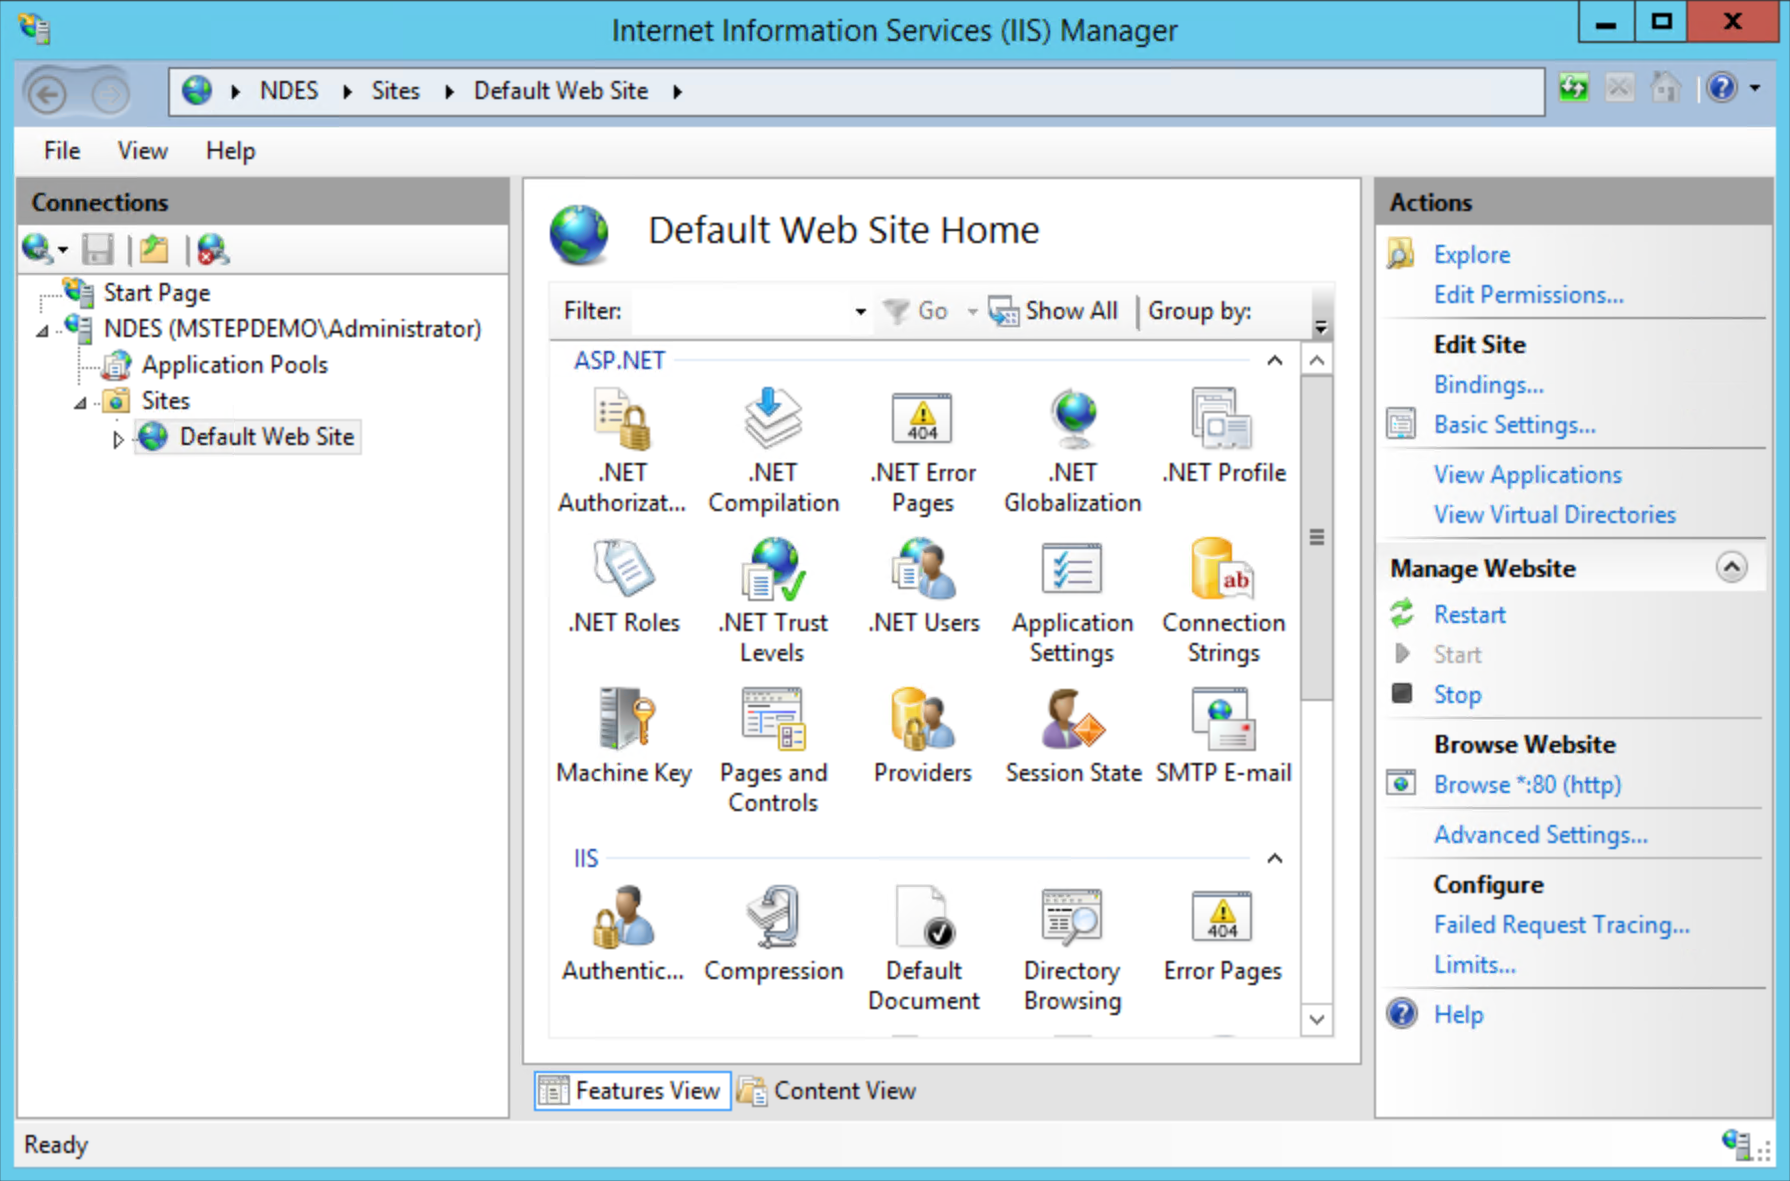The height and width of the screenshot is (1181, 1790).
Task: Open the .NET Compilation feature
Action: (773, 451)
